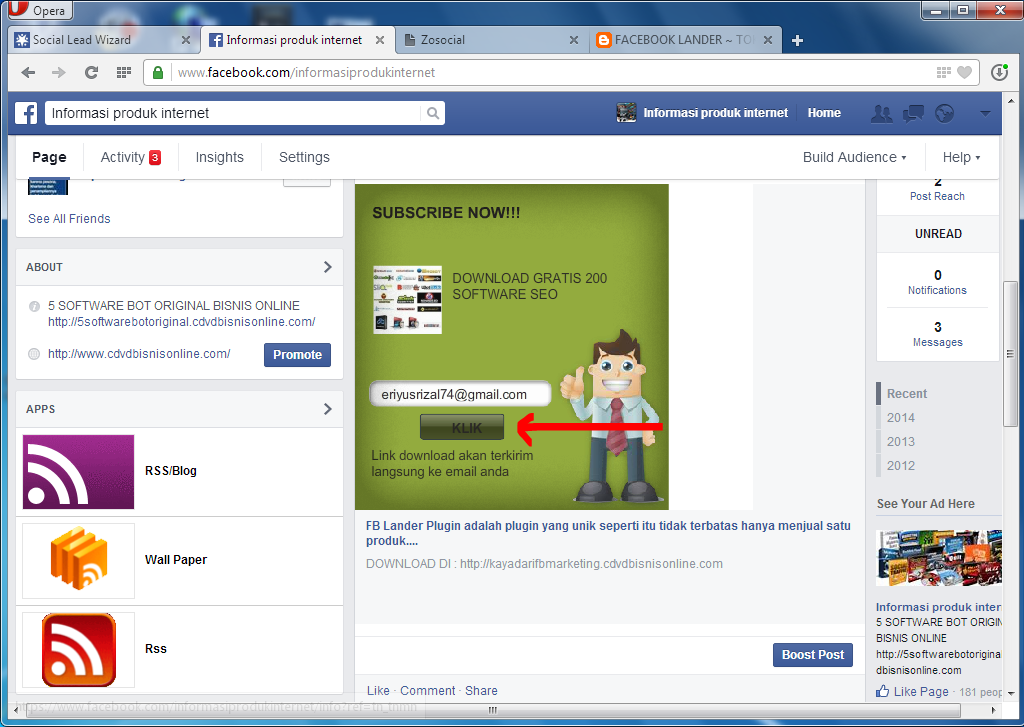The width and height of the screenshot is (1024, 727).
Task: Open the Settings tab
Action: [x=304, y=157]
